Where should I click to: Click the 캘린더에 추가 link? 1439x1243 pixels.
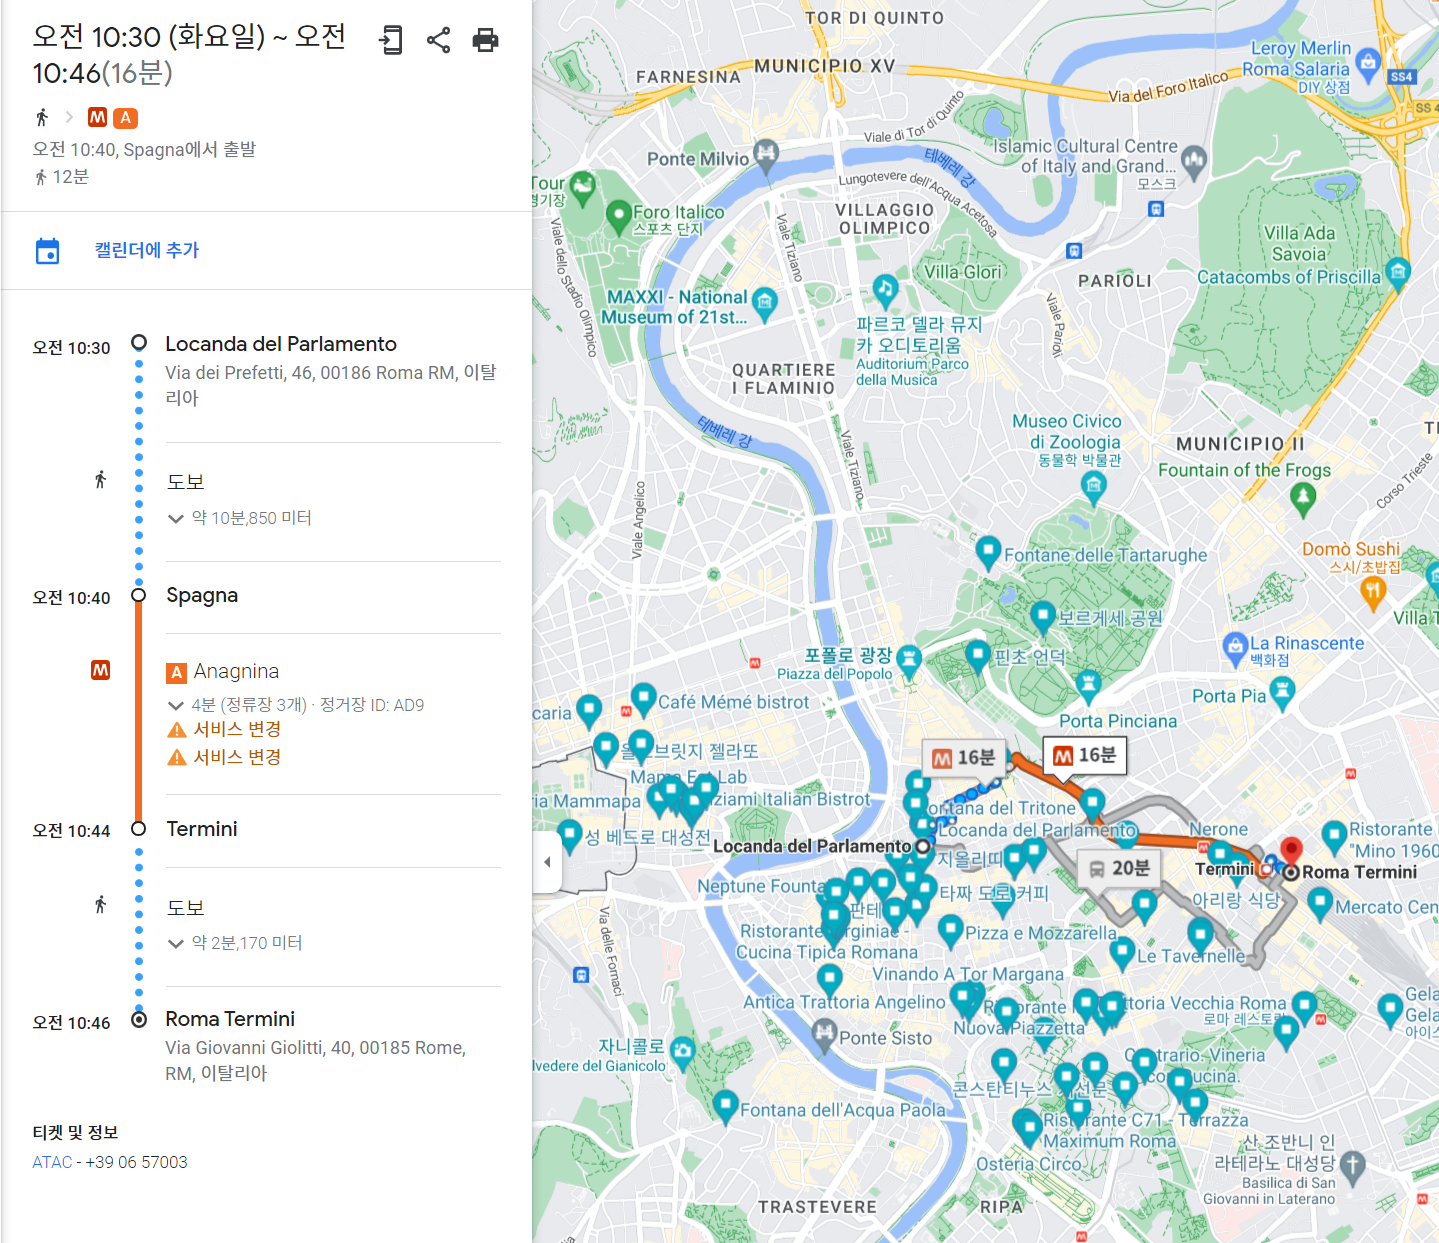[147, 250]
